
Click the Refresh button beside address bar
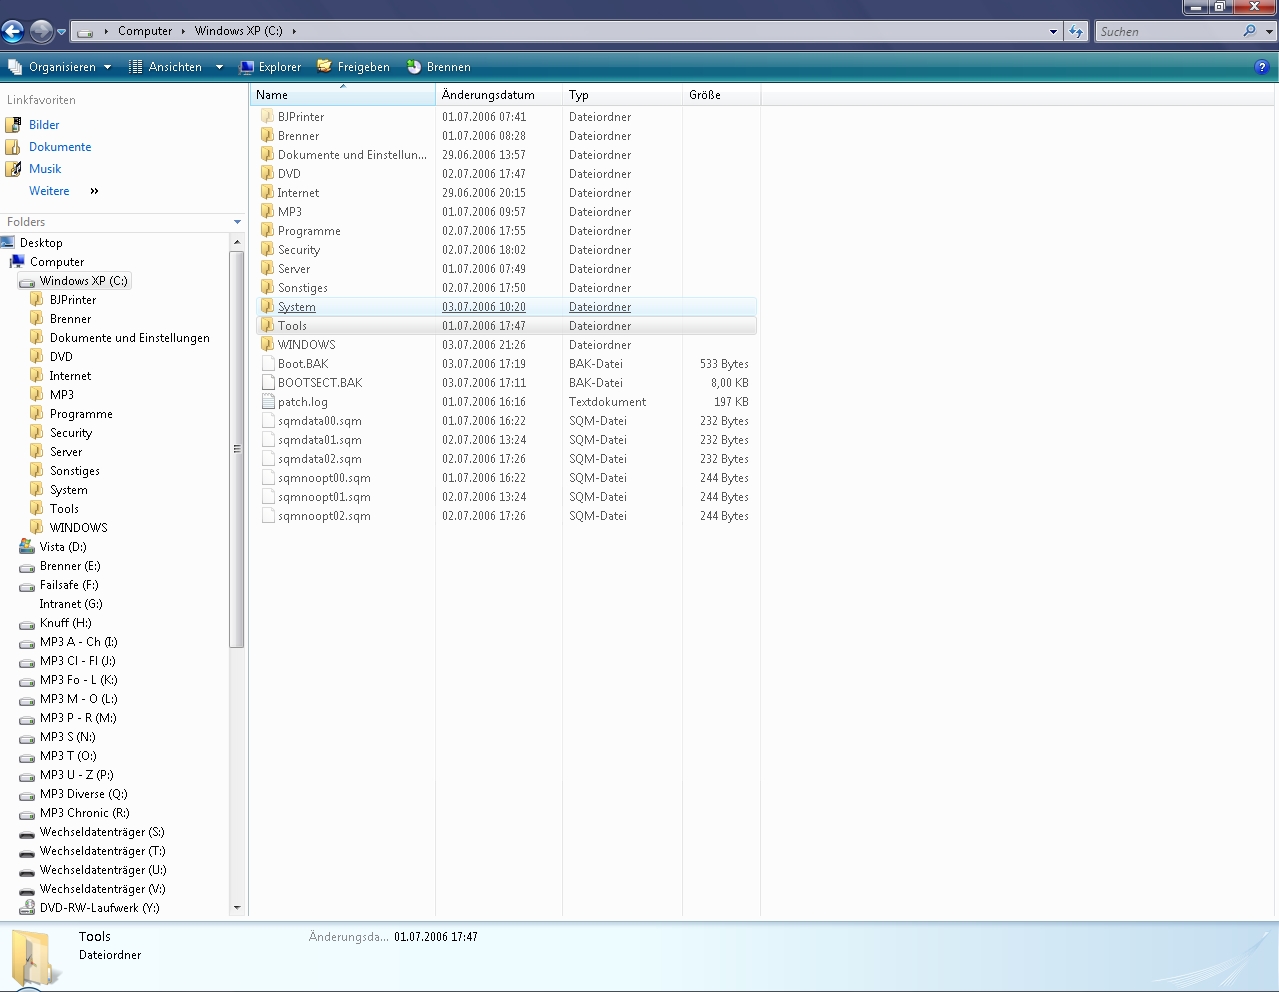pyautogui.click(x=1076, y=31)
